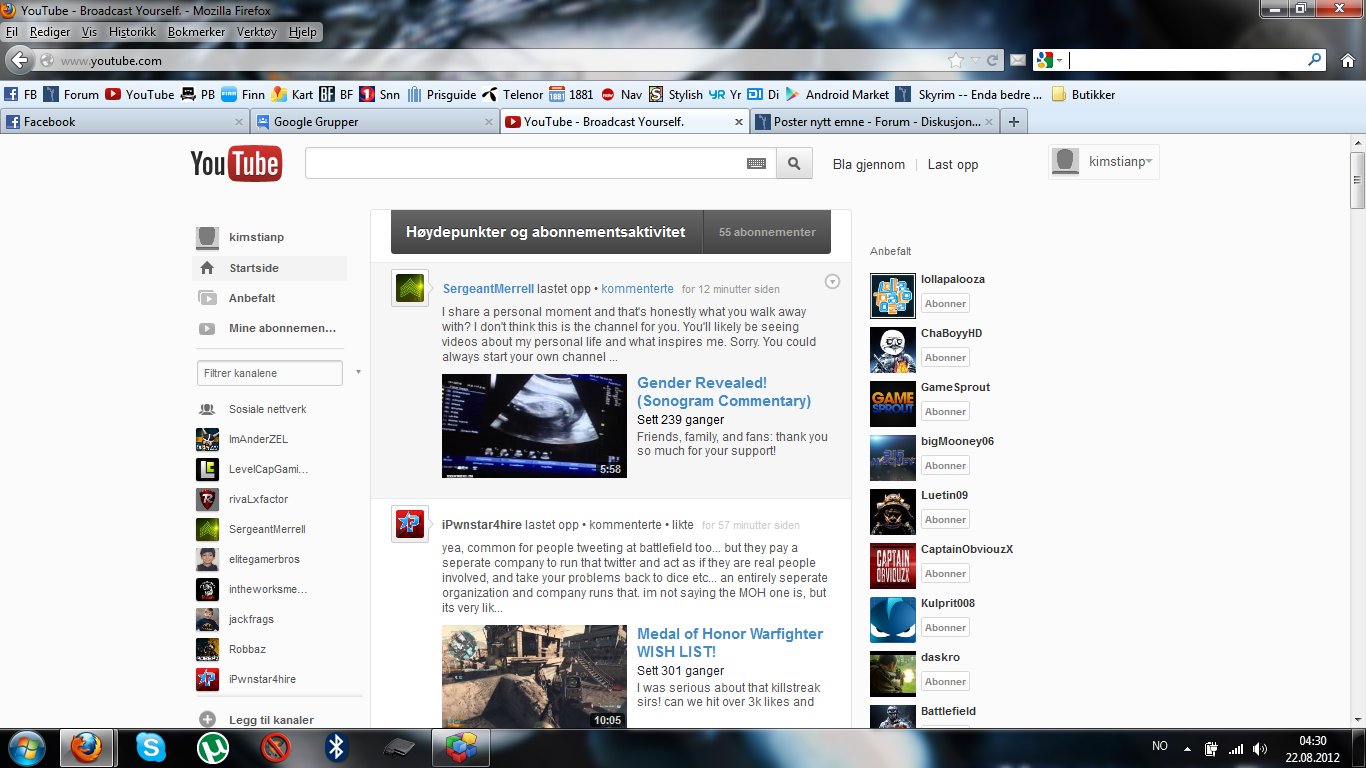This screenshot has height=768, width=1366.
Task: Click the YouTube search magnifier button
Action: pos(795,164)
